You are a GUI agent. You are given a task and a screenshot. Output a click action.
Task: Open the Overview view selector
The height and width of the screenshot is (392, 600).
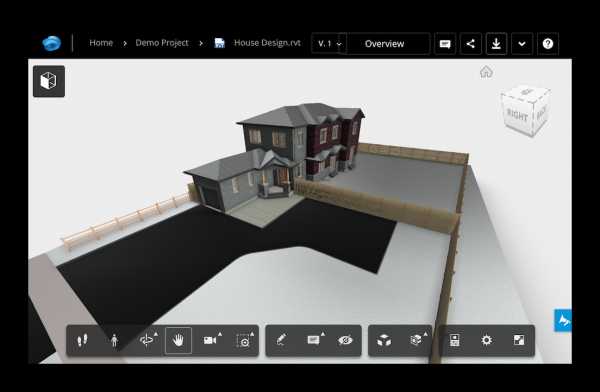(385, 44)
